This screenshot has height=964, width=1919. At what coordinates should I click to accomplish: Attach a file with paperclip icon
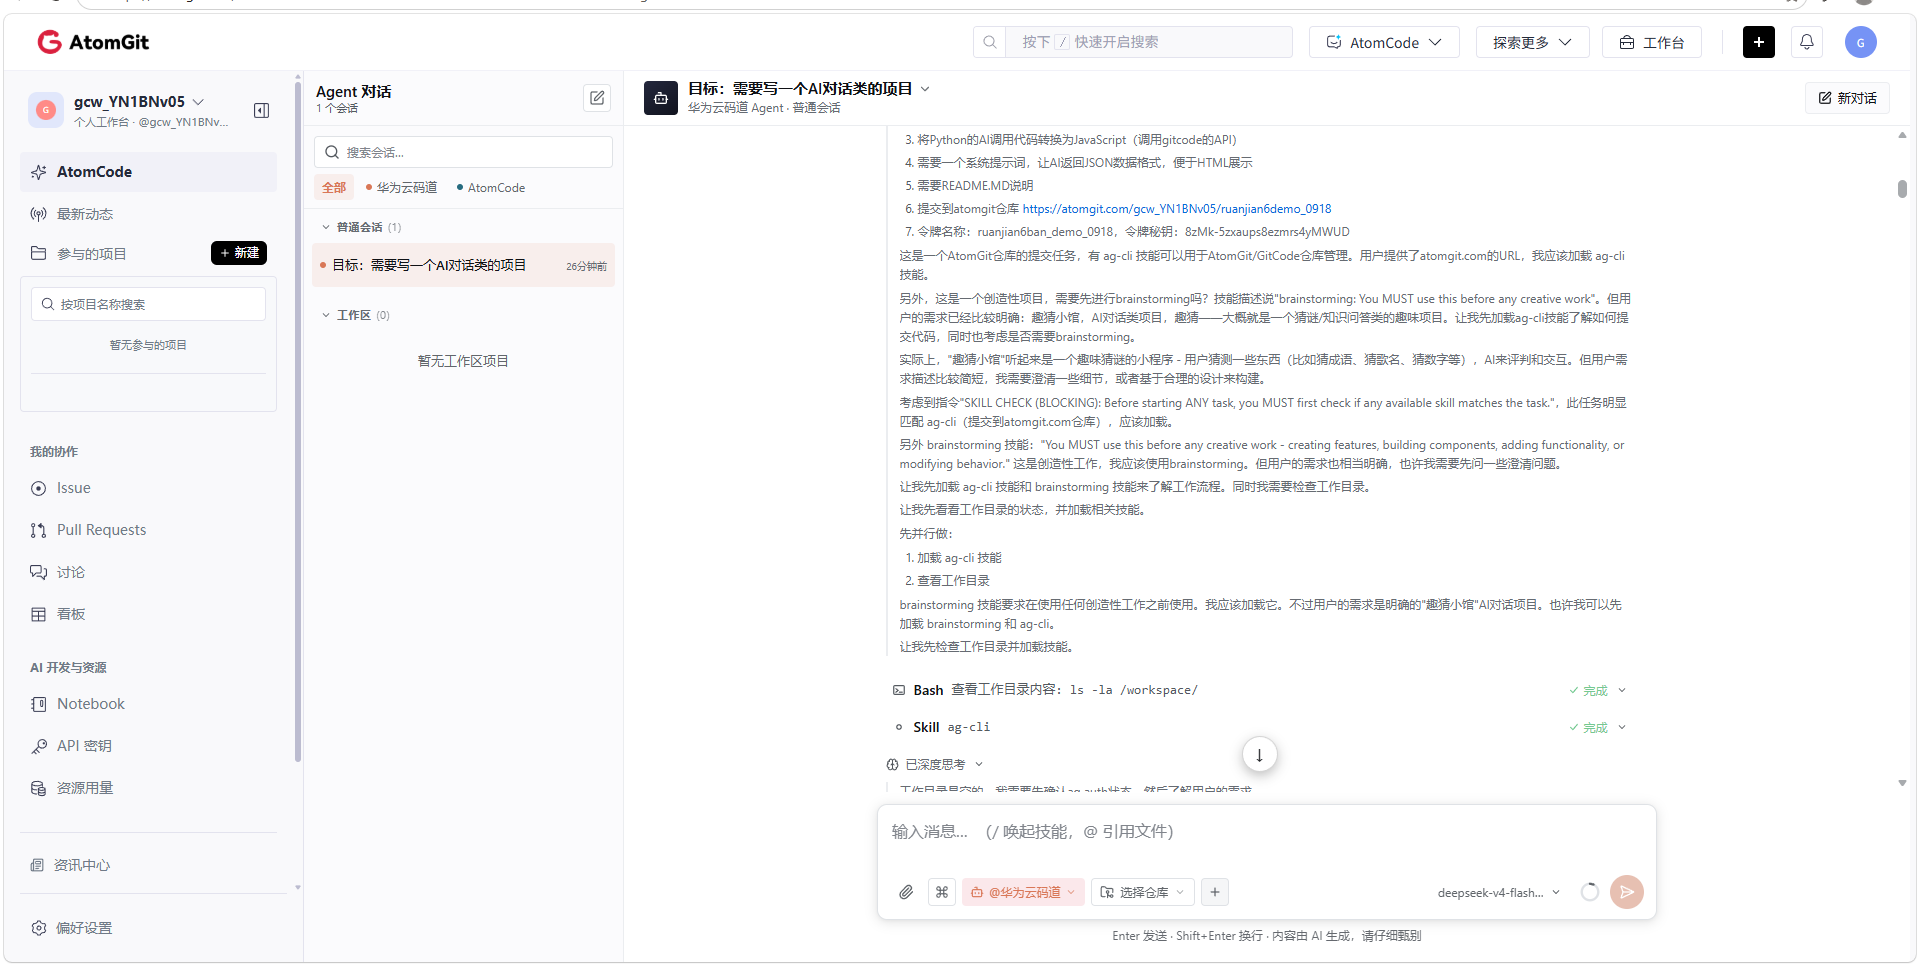click(906, 892)
